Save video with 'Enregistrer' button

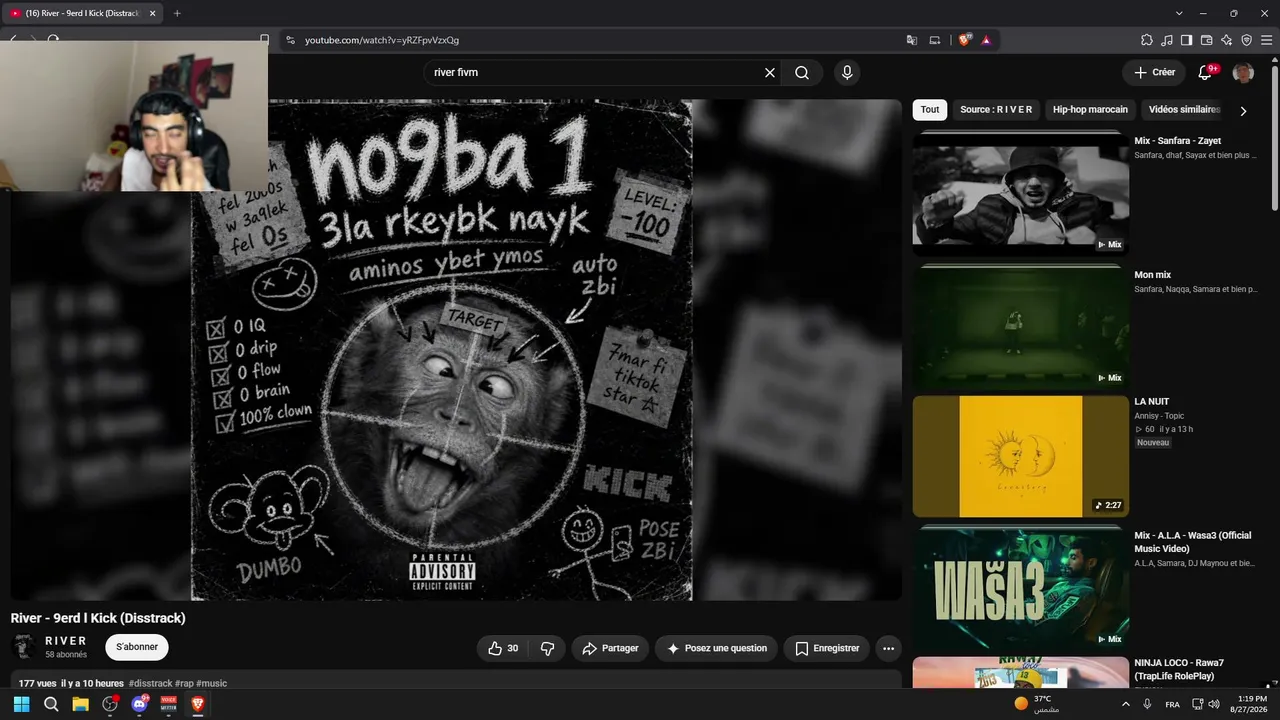pos(827,648)
